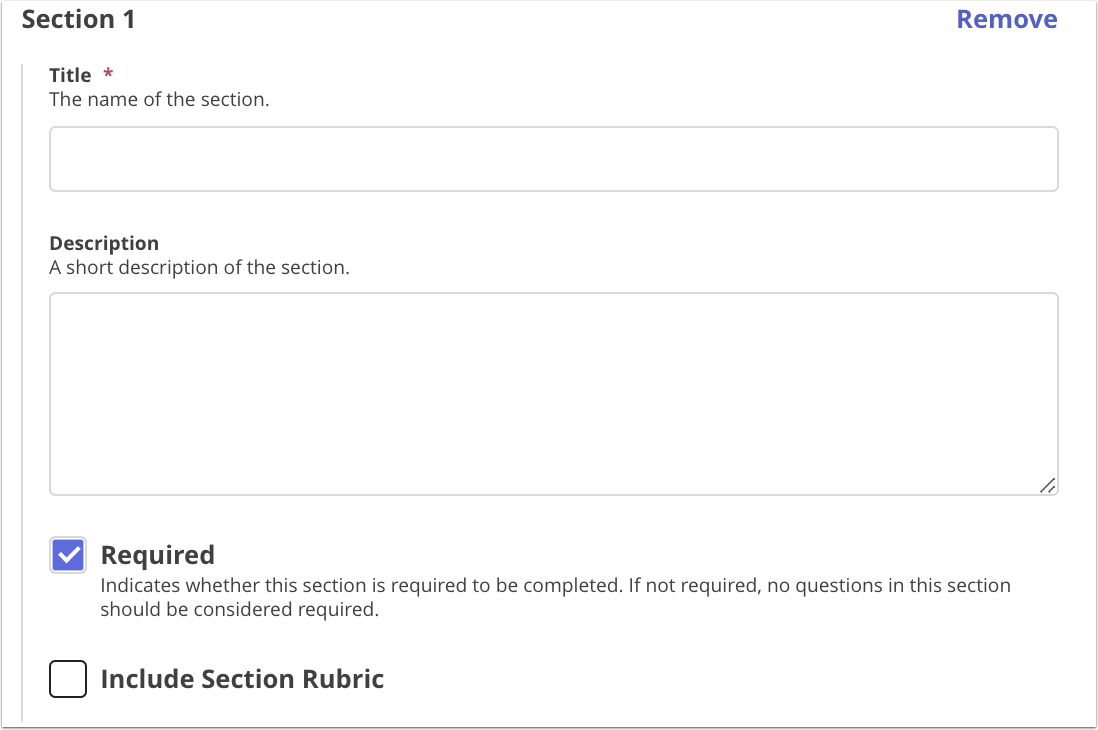Click the Title label
The height and width of the screenshot is (730, 1098).
[69, 74]
